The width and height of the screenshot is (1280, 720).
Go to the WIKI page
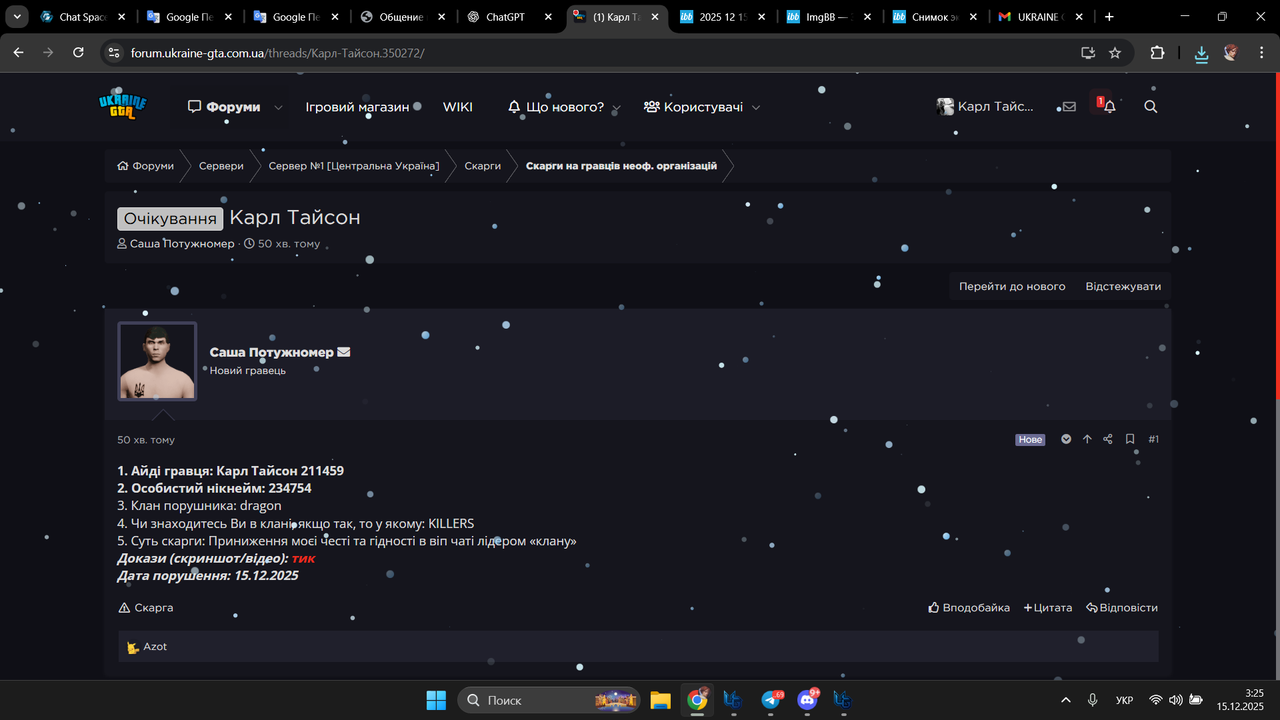point(458,107)
